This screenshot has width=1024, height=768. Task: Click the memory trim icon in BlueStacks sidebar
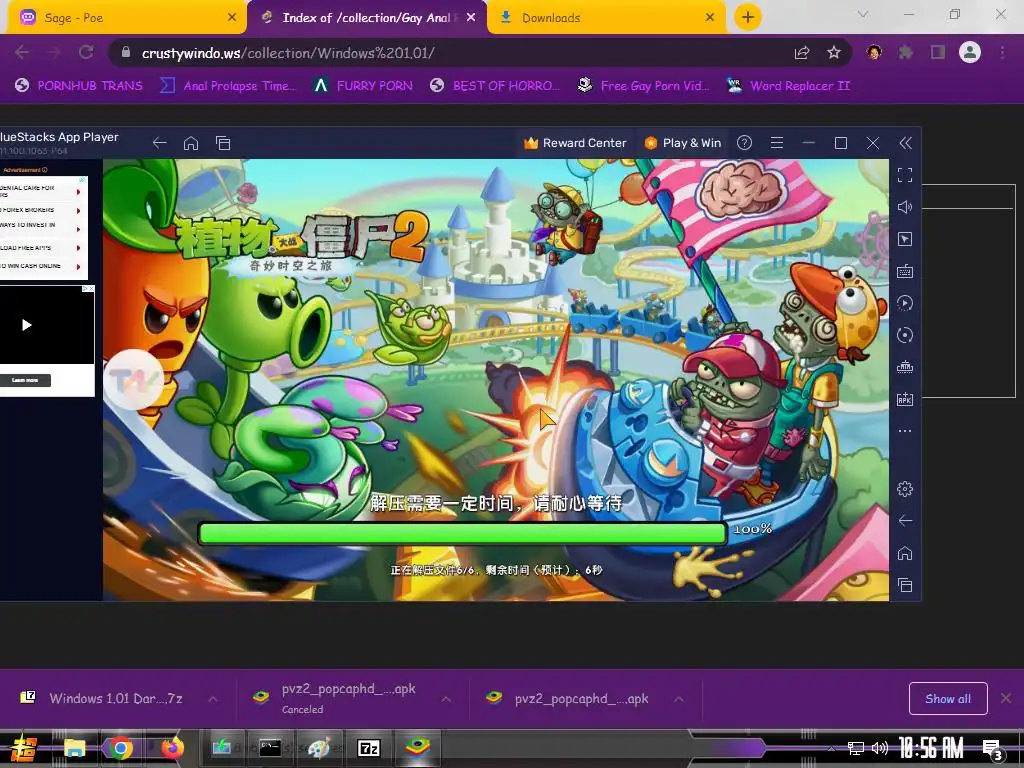coord(904,367)
